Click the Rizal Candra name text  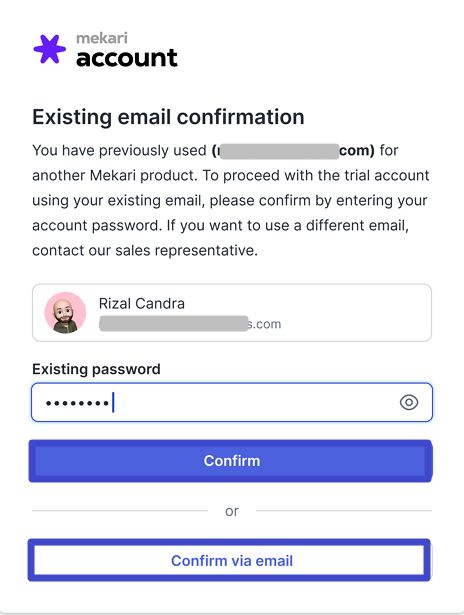point(142,304)
